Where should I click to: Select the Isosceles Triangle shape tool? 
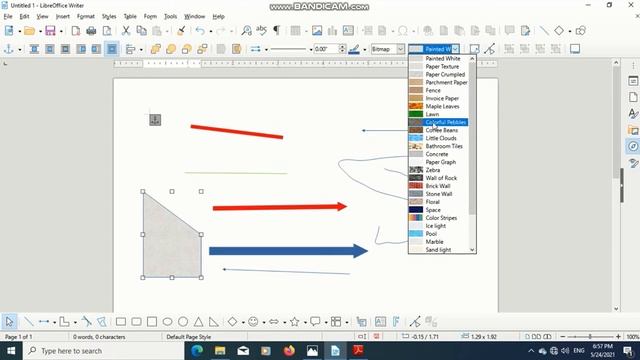pos(198,322)
